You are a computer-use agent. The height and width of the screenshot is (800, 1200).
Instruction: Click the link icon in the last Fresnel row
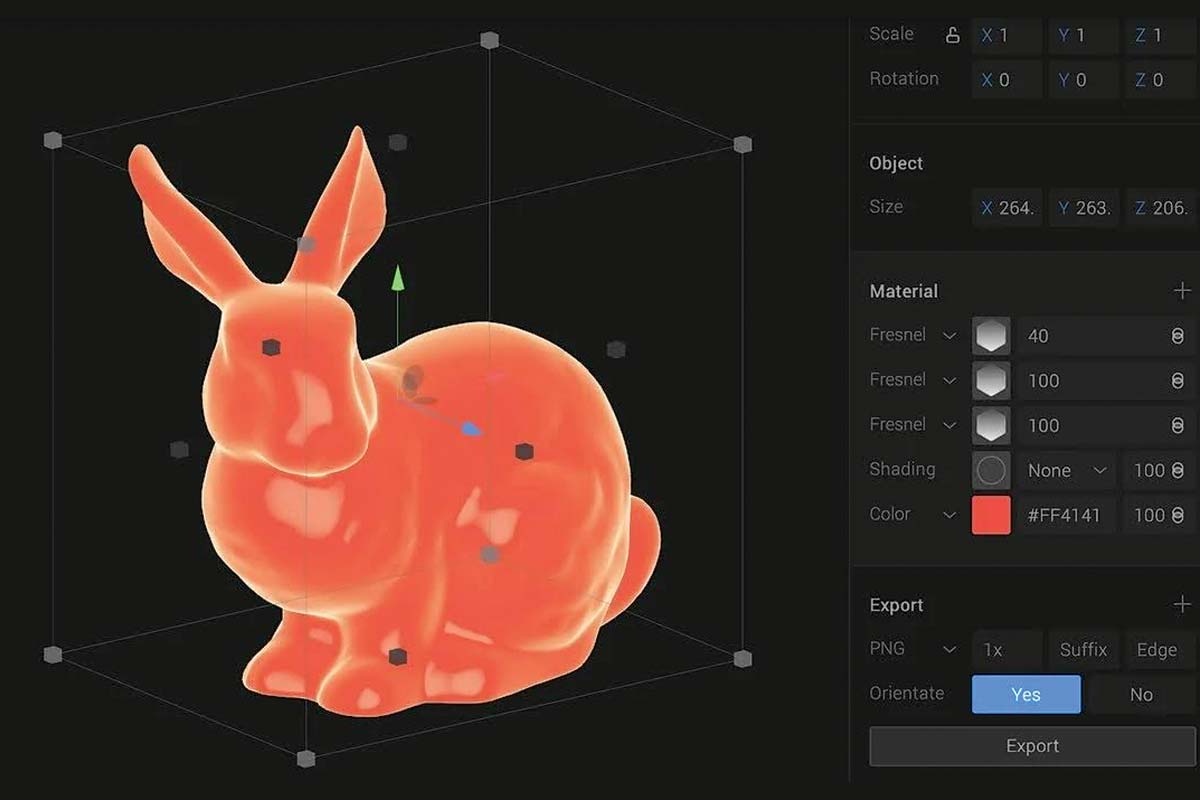pos(1177,426)
